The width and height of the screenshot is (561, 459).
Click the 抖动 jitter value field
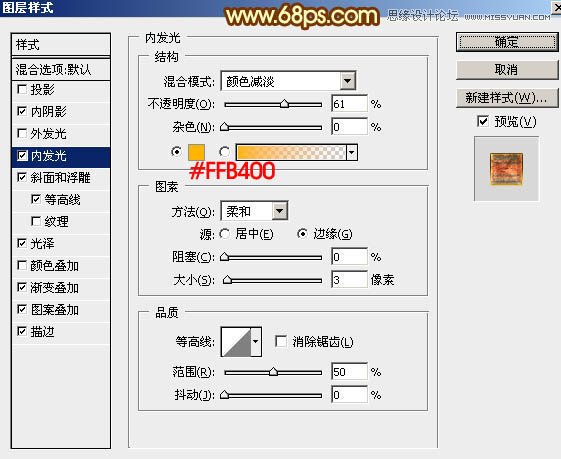click(349, 395)
